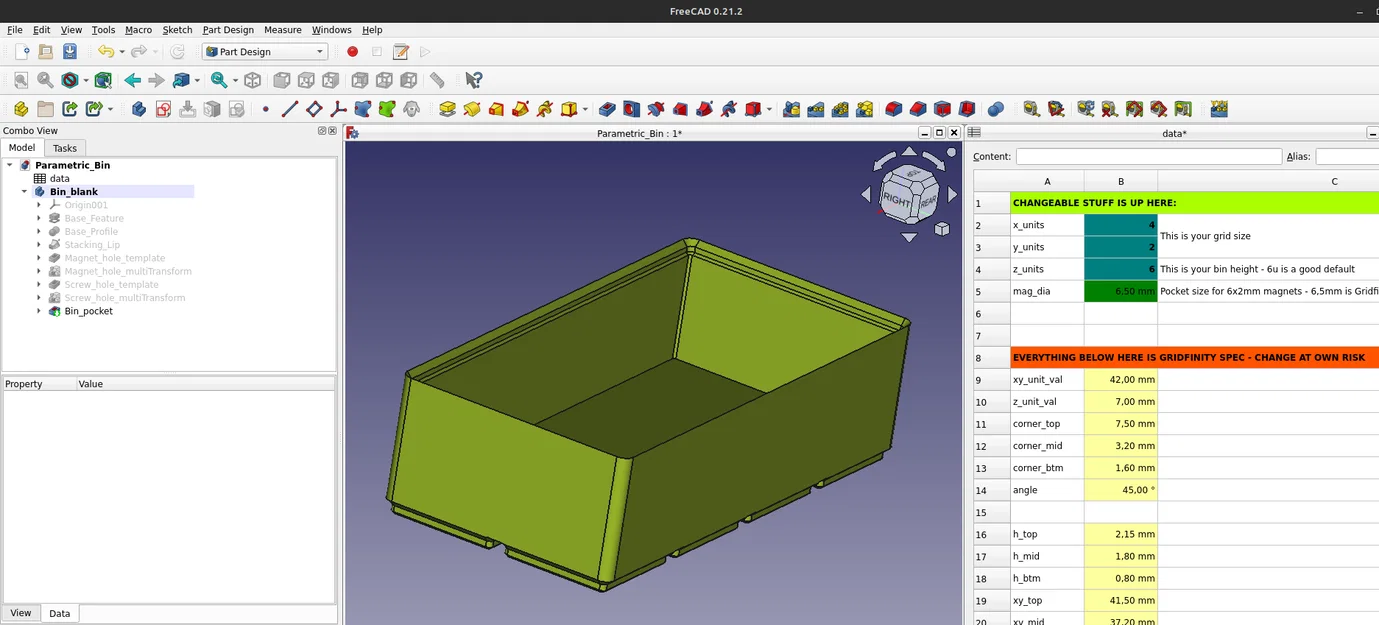Screen dimensions: 1379x625
Task: Save the document
Action: pos(69,51)
